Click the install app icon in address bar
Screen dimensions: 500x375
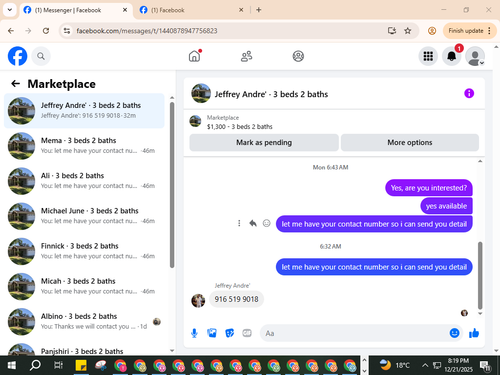392,31
